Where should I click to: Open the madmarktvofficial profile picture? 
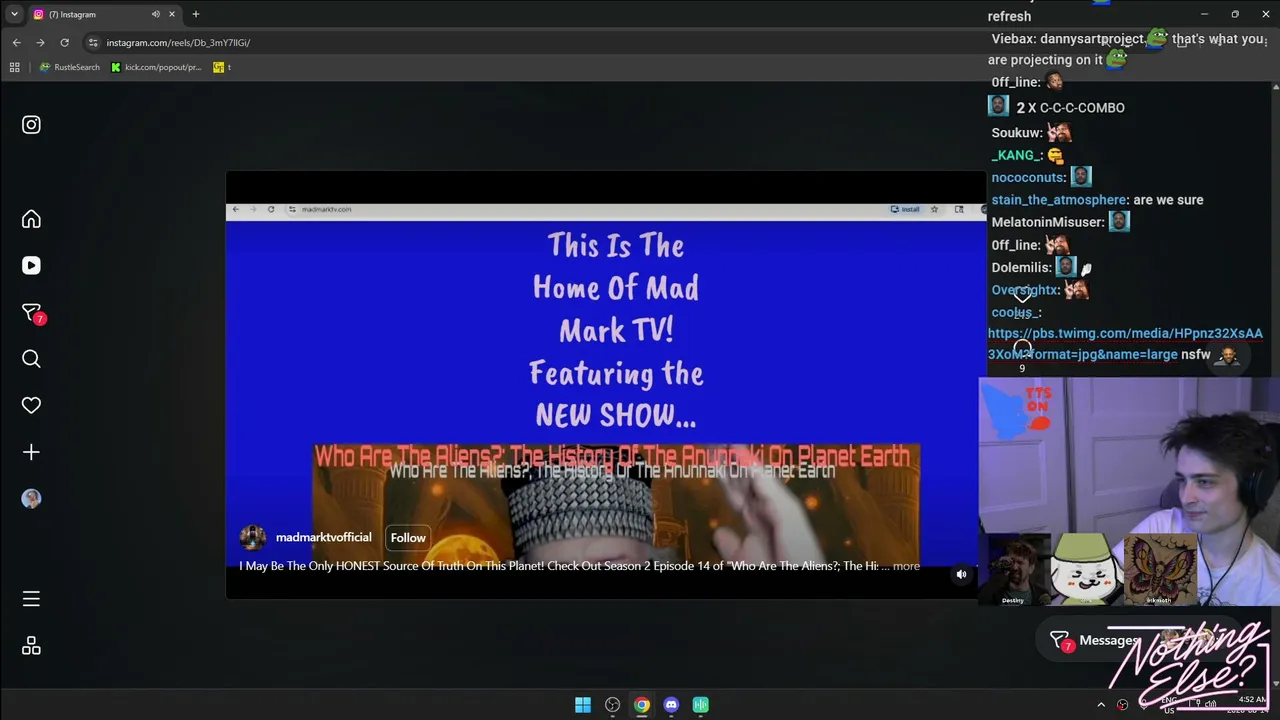(x=253, y=538)
